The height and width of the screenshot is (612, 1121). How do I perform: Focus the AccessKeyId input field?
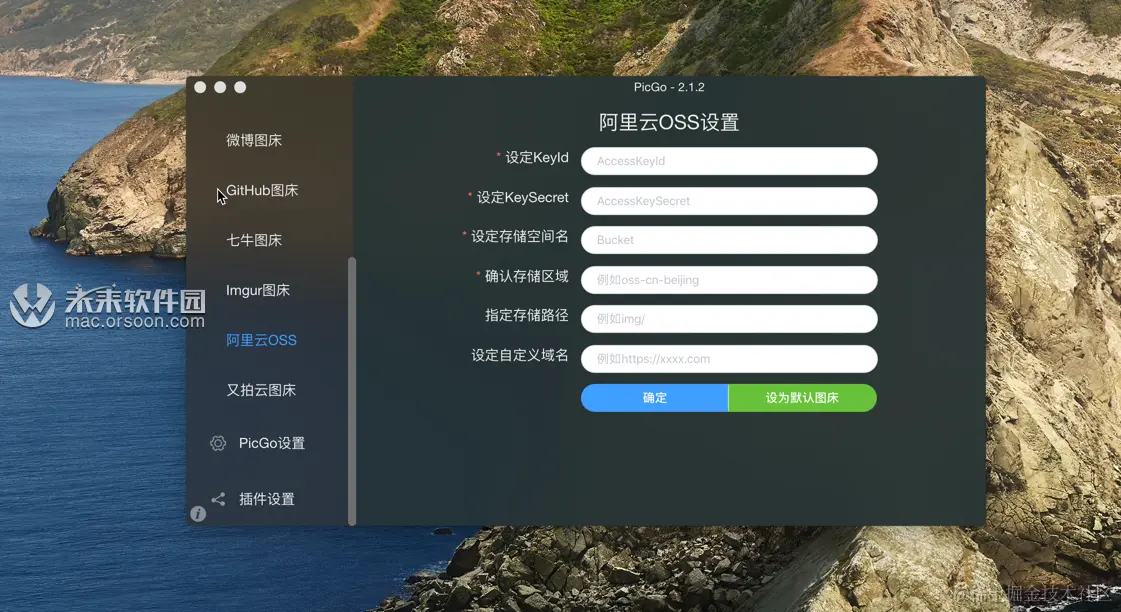coord(729,161)
